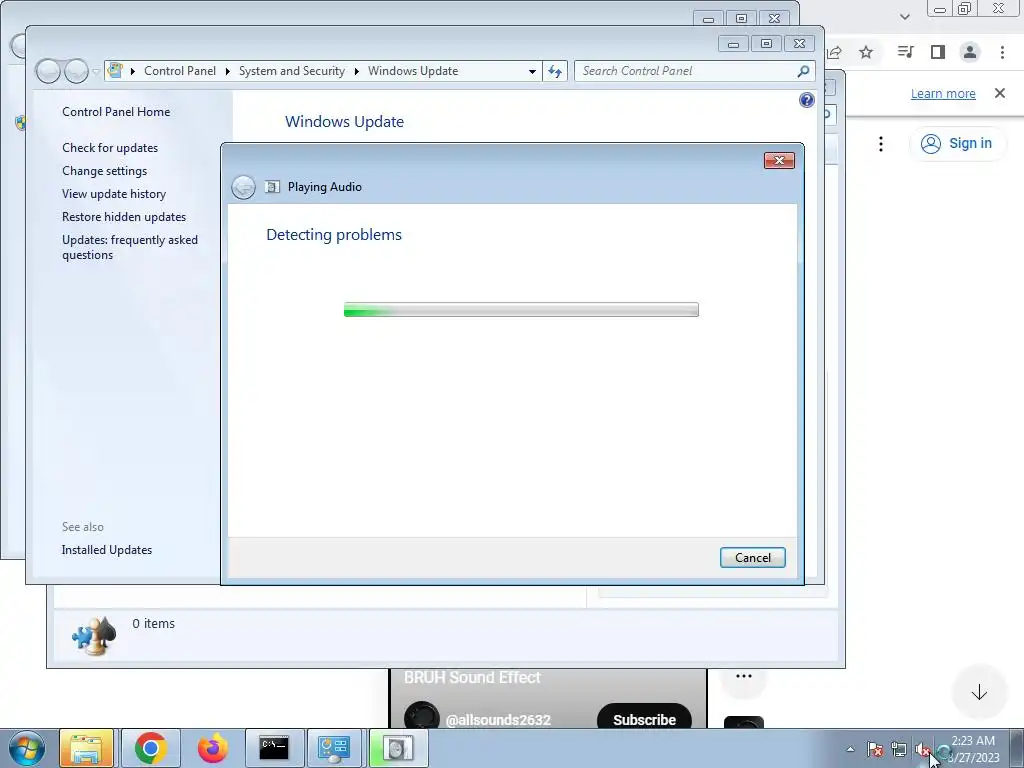Click the Playing Audio title icon
Viewport: 1024px width, 768px height.
(x=272, y=187)
